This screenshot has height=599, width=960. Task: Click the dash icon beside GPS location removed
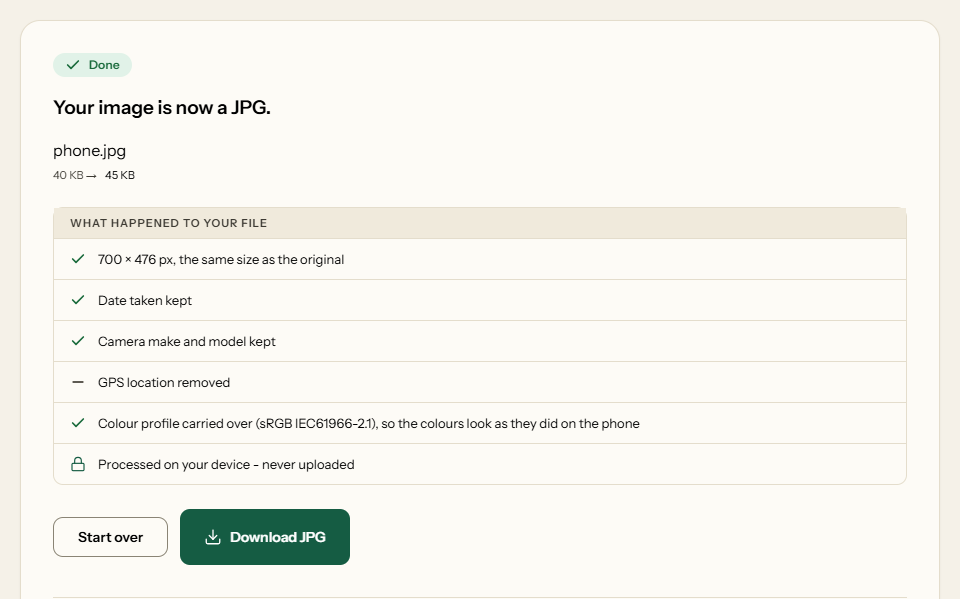pos(78,382)
